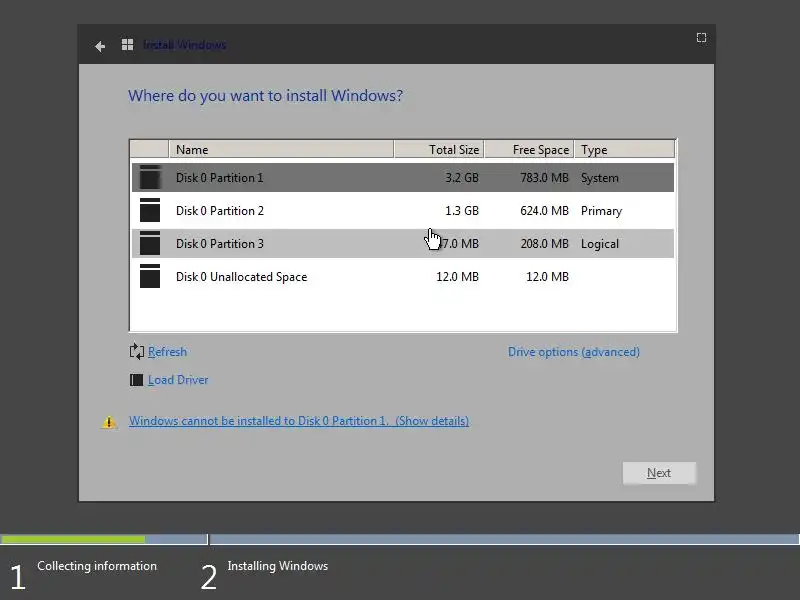Click the Logical type cell
Screen dimensions: 800x600
coord(599,243)
